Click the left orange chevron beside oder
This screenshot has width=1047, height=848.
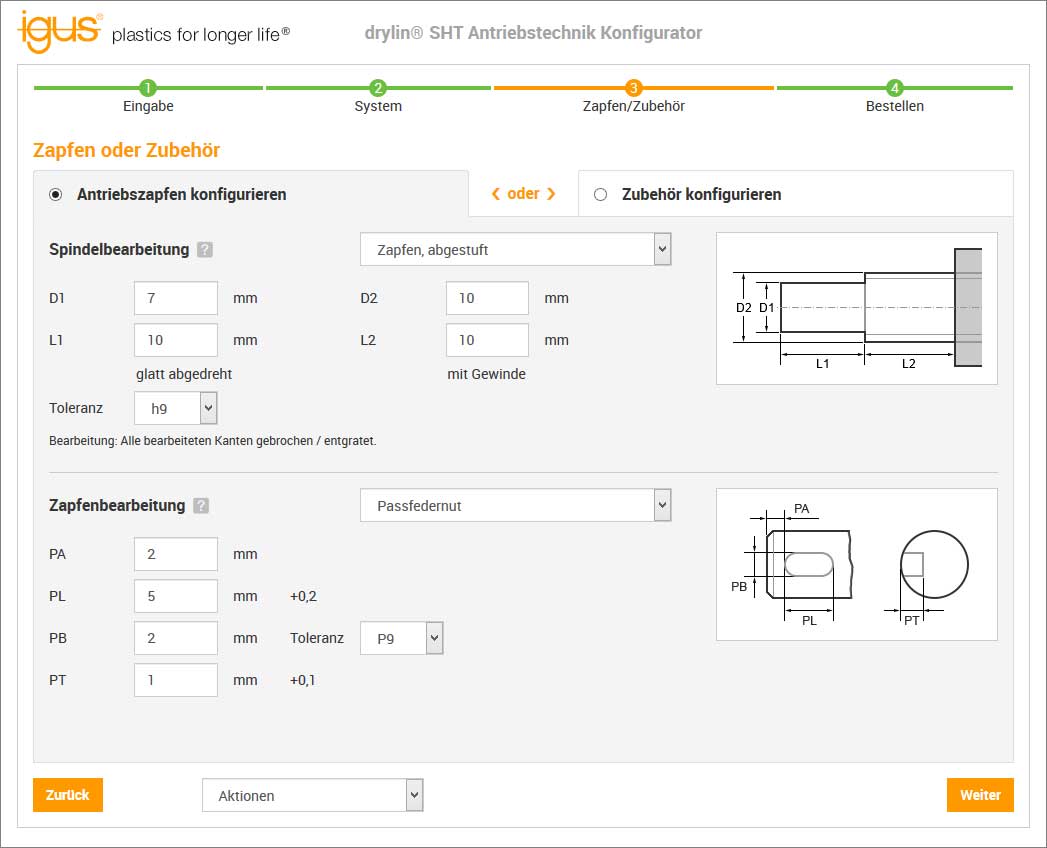495,194
